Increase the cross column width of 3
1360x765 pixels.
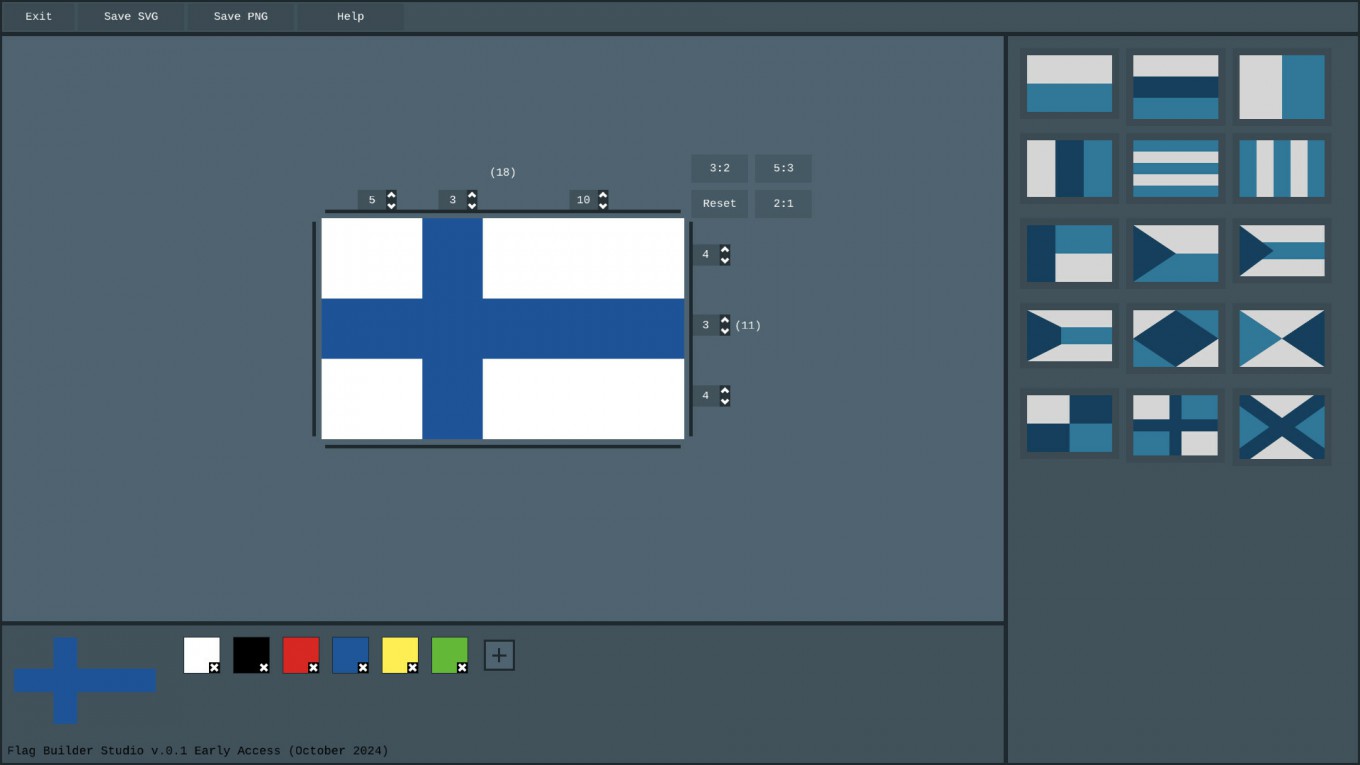(x=472, y=195)
